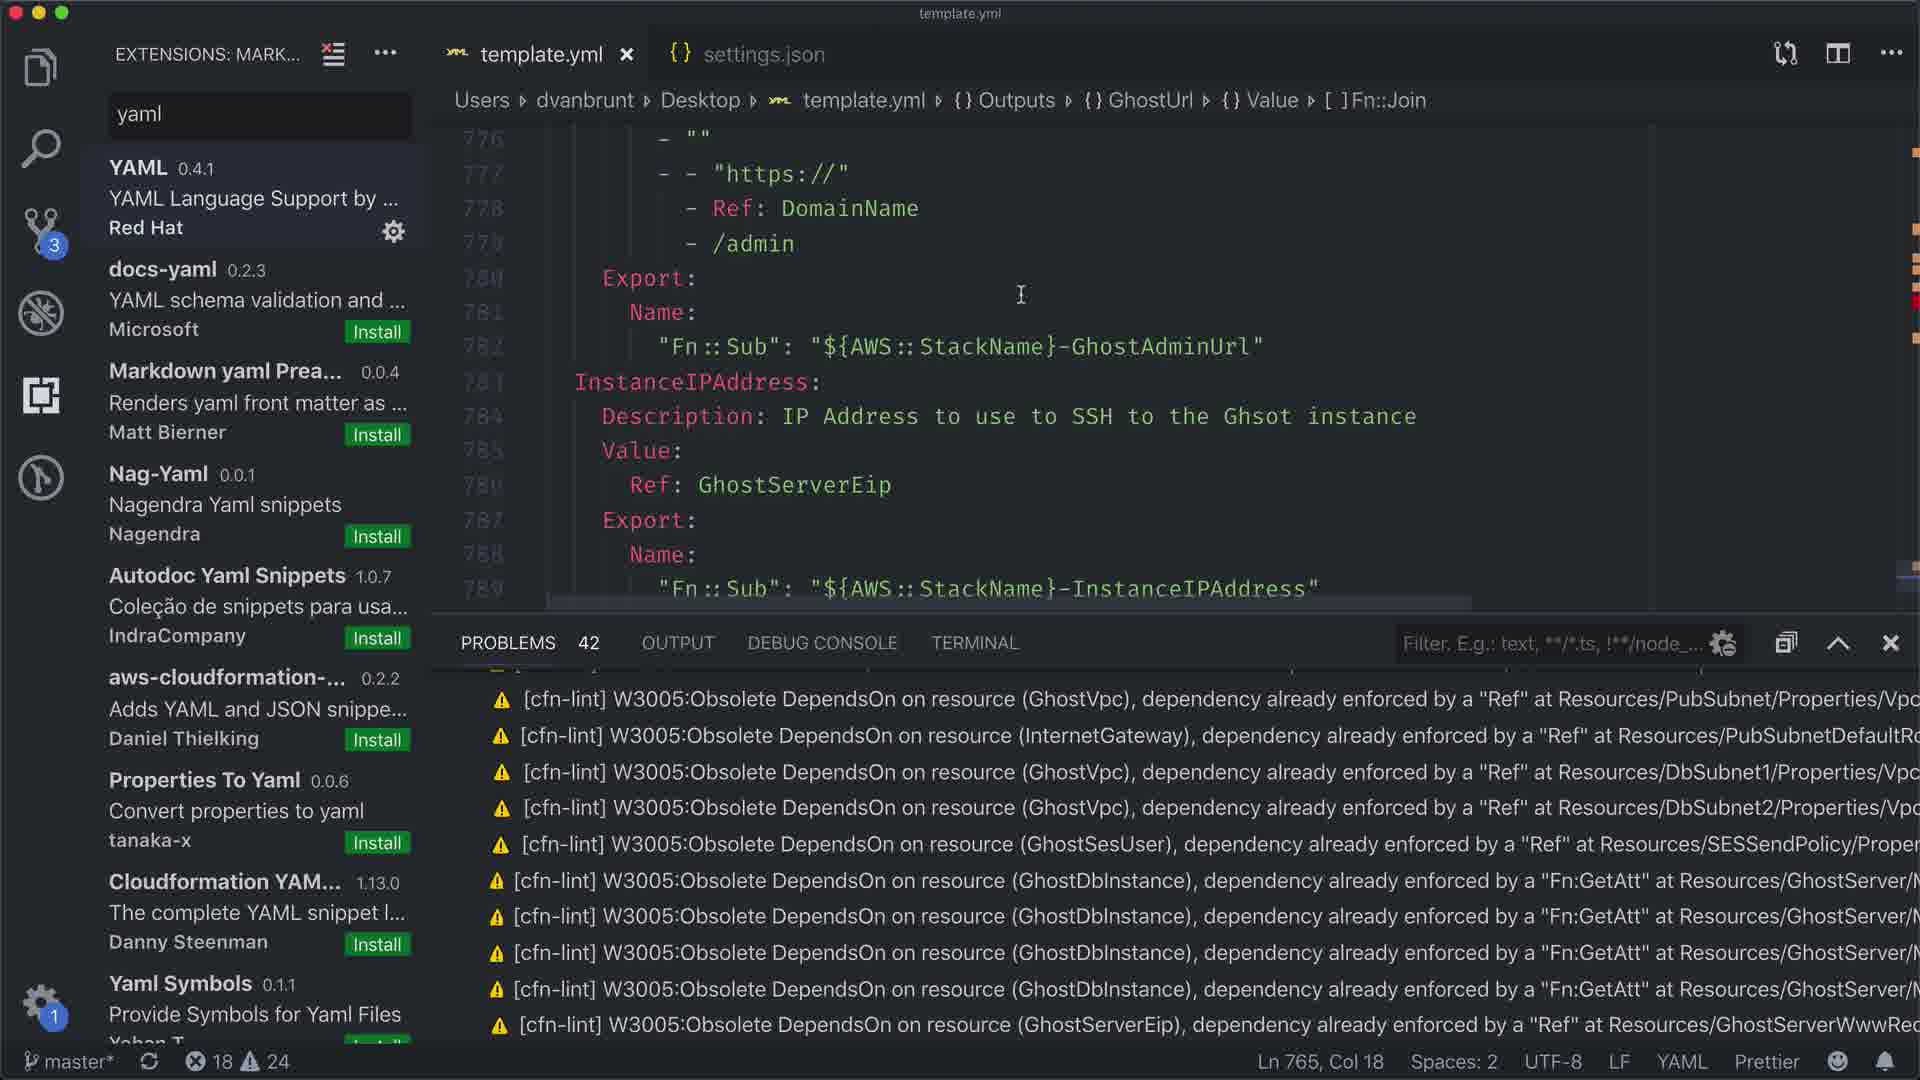The height and width of the screenshot is (1080, 1920).
Task: Open the Explorer view in activity bar
Action: click(x=41, y=68)
